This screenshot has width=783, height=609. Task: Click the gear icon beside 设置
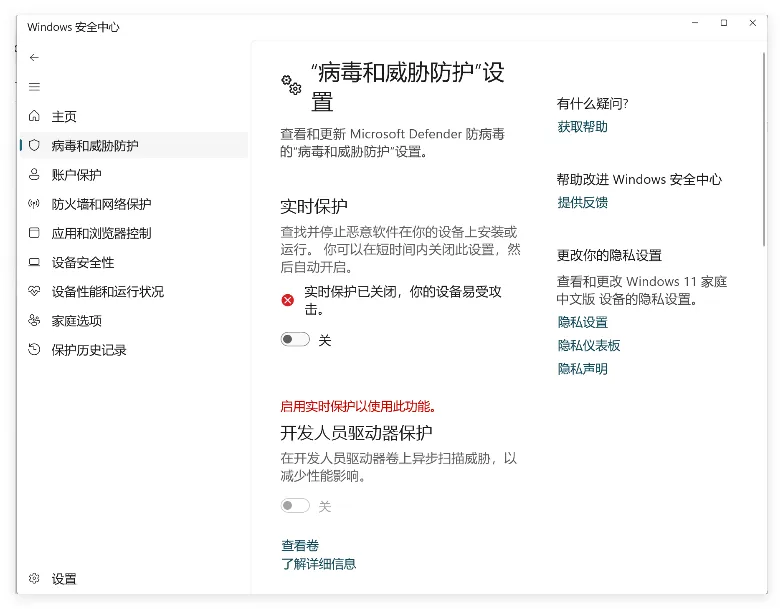(34, 579)
